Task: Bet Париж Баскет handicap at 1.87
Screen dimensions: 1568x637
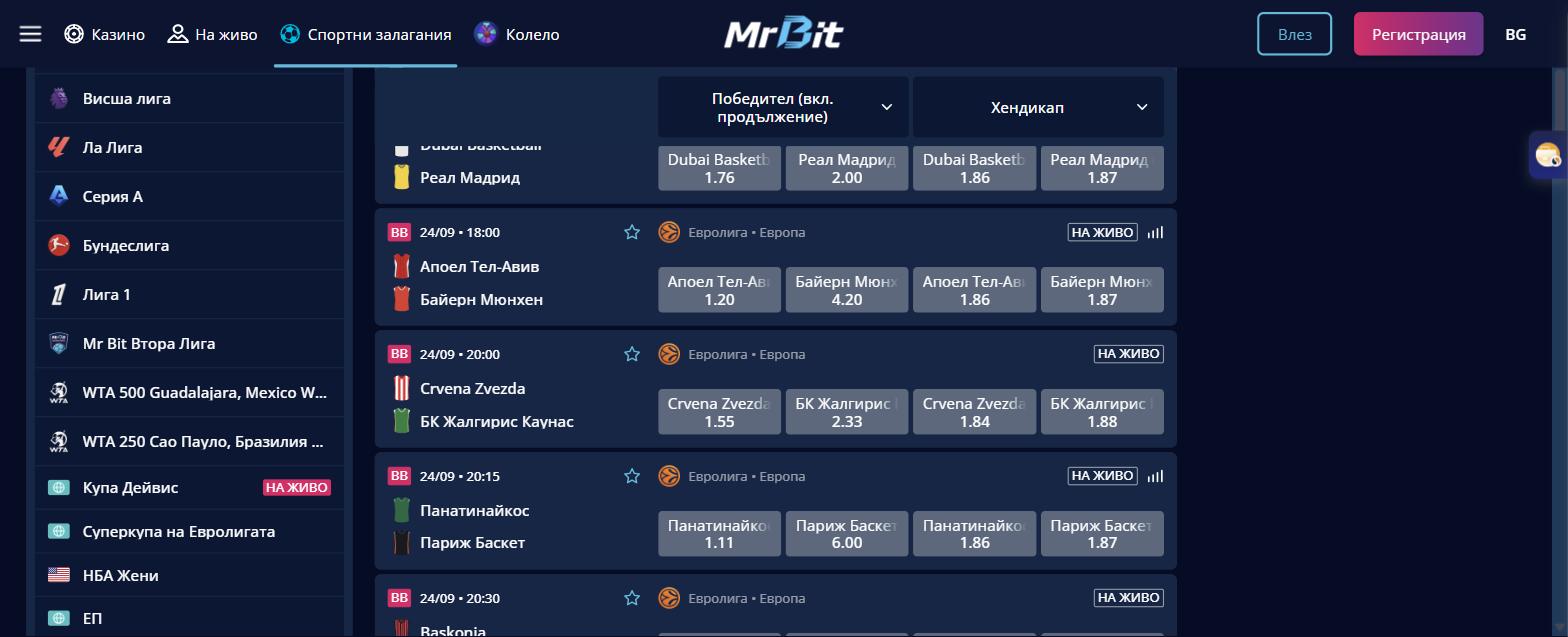Action: [x=1102, y=534]
